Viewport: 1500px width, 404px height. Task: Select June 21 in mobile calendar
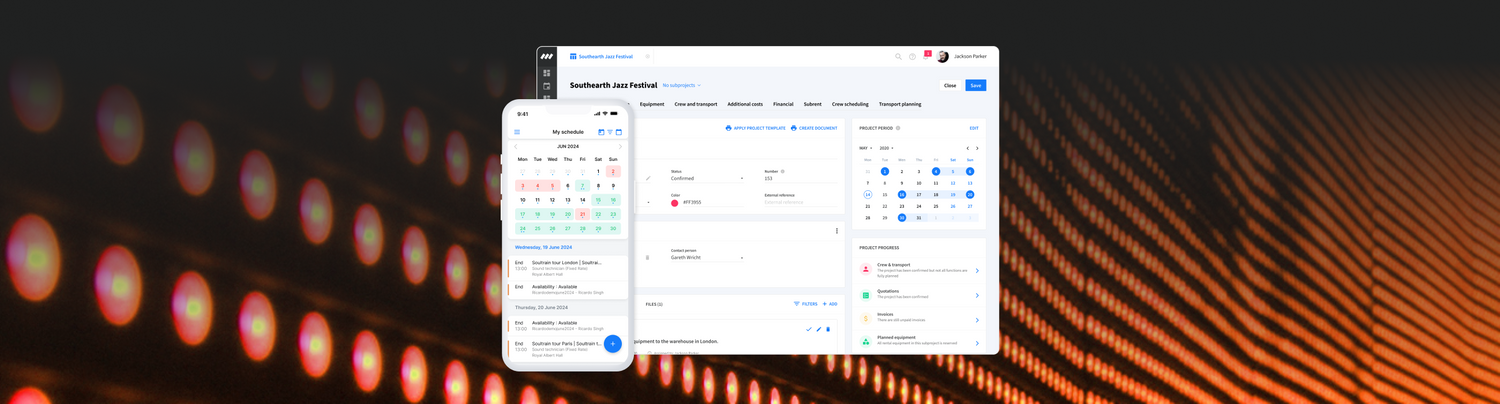(583, 214)
